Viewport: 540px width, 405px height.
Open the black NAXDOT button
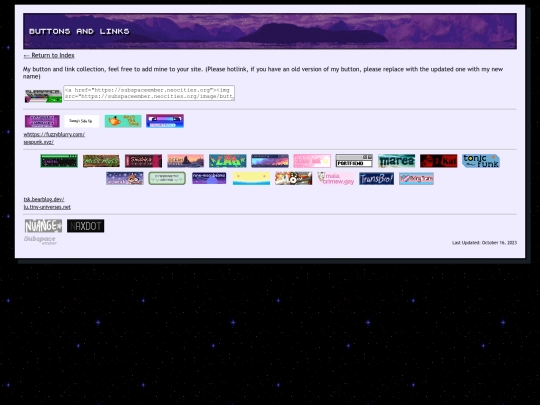tap(85, 226)
